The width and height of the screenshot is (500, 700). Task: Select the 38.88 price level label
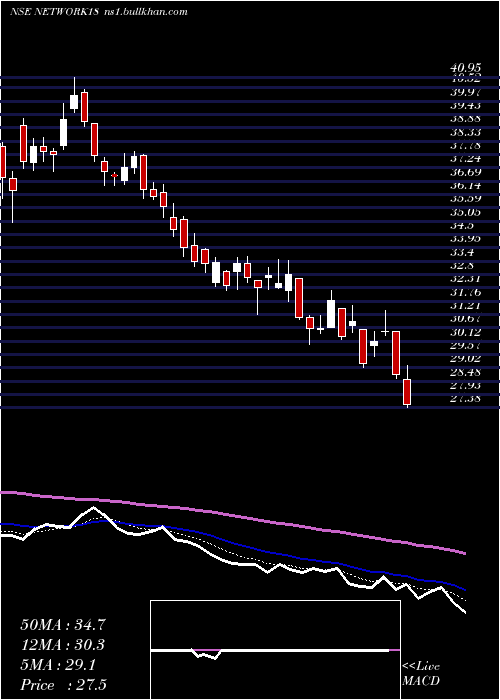click(466, 119)
